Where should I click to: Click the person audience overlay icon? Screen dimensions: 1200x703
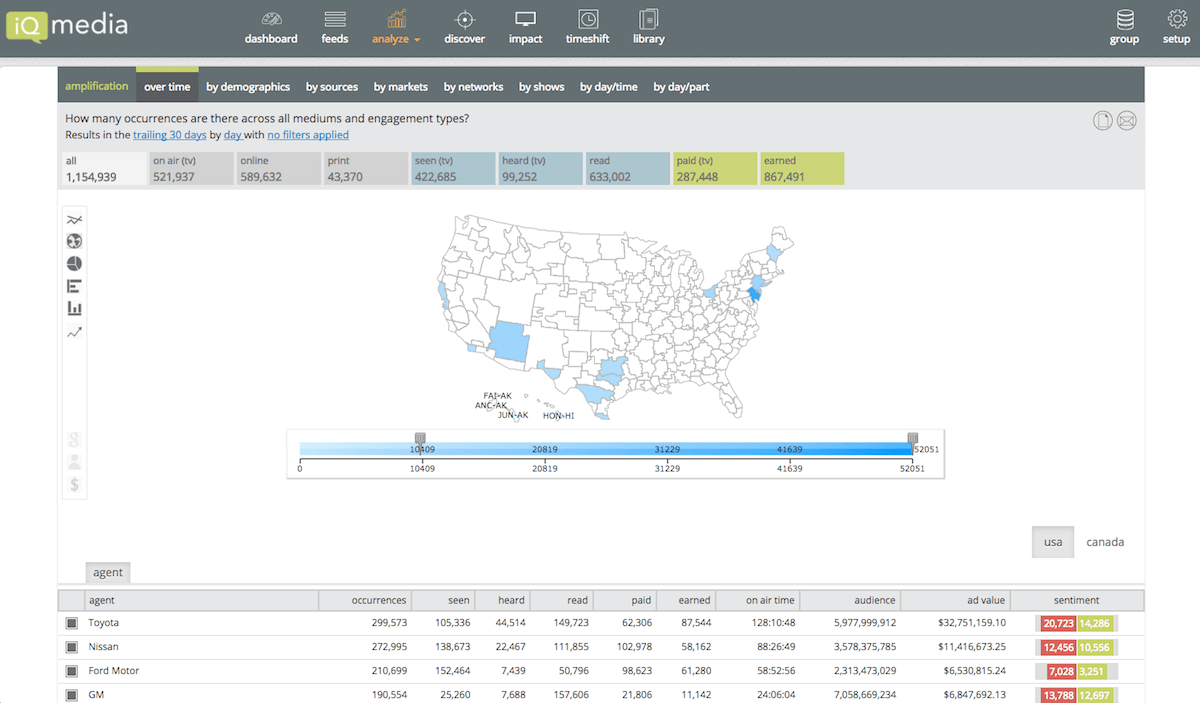74,462
